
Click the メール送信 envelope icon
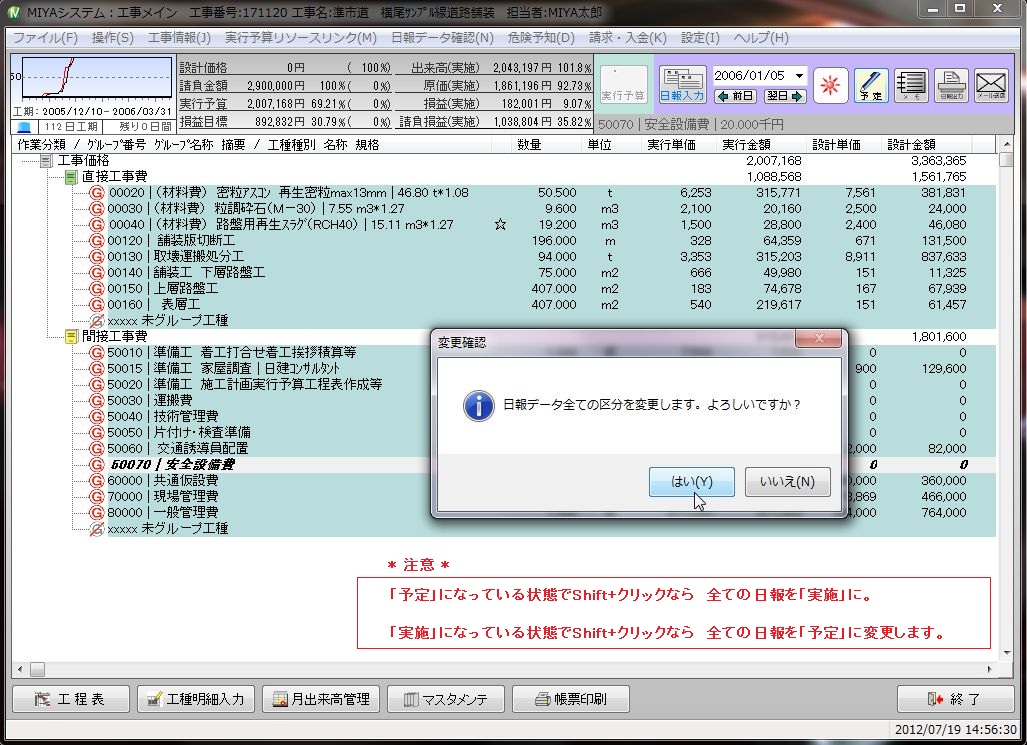pyautogui.click(x=990, y=85)
